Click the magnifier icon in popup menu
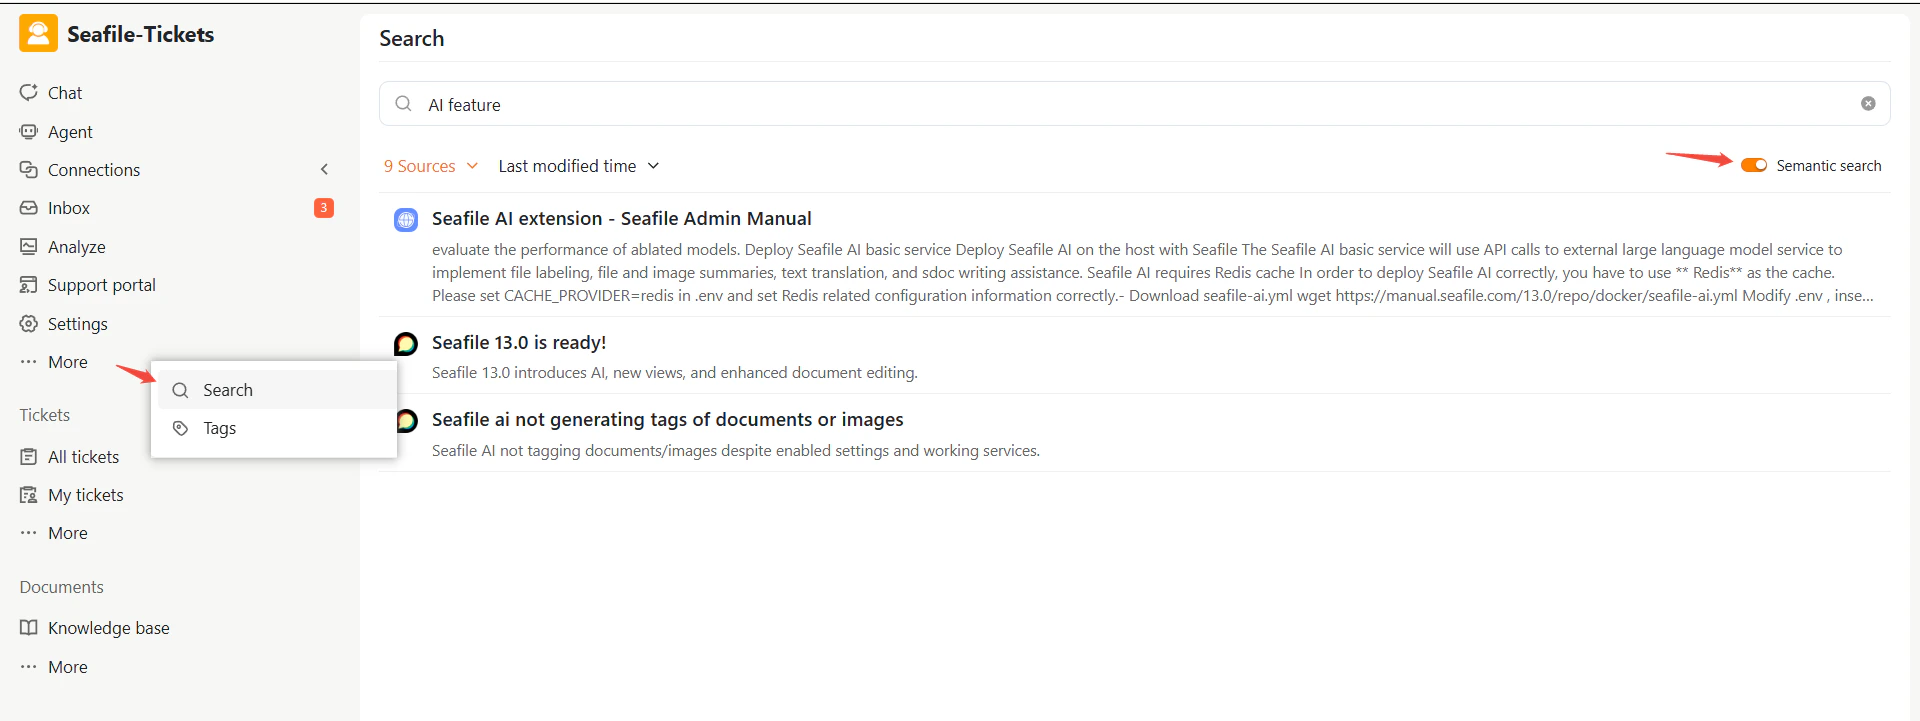 [x=181, y=390]
